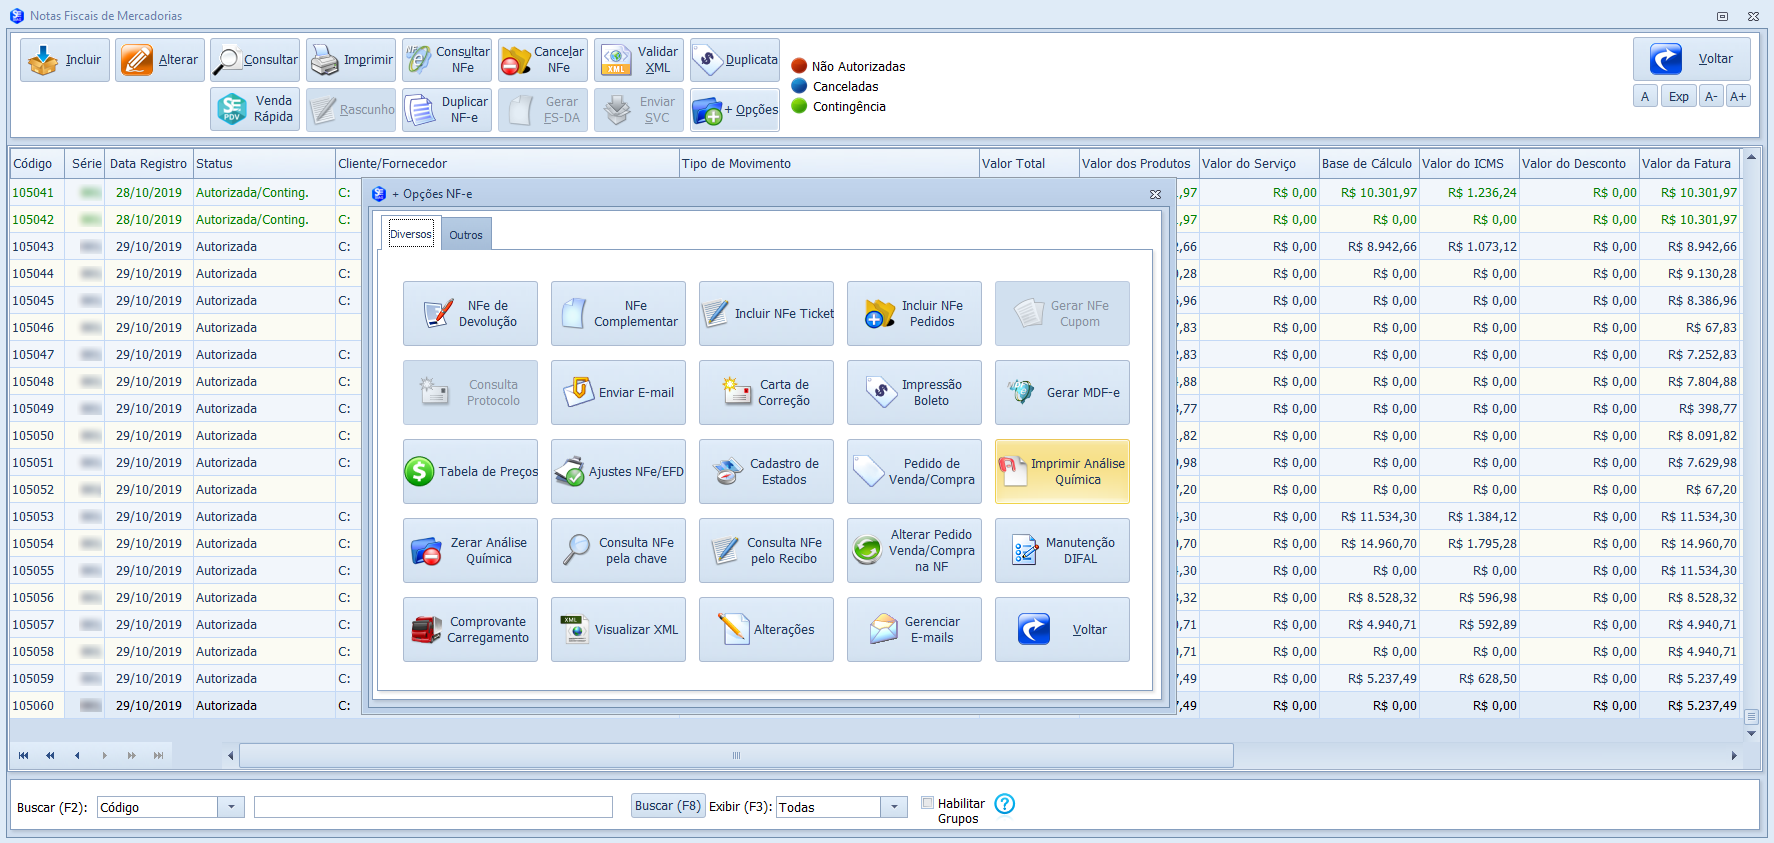The height and width of the screenshot is (843, 1774).
Task: Open the help question mark icon
Action: point(1005,804)
